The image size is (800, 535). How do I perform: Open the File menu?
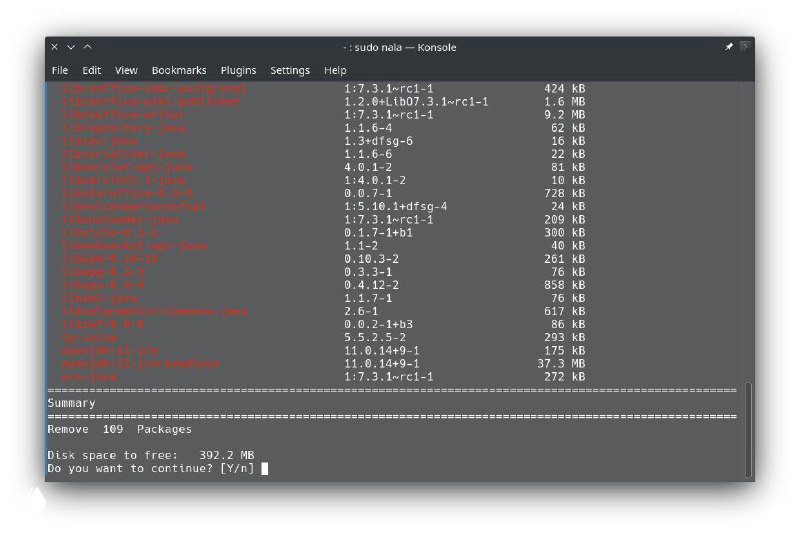[x=60, y=70]
